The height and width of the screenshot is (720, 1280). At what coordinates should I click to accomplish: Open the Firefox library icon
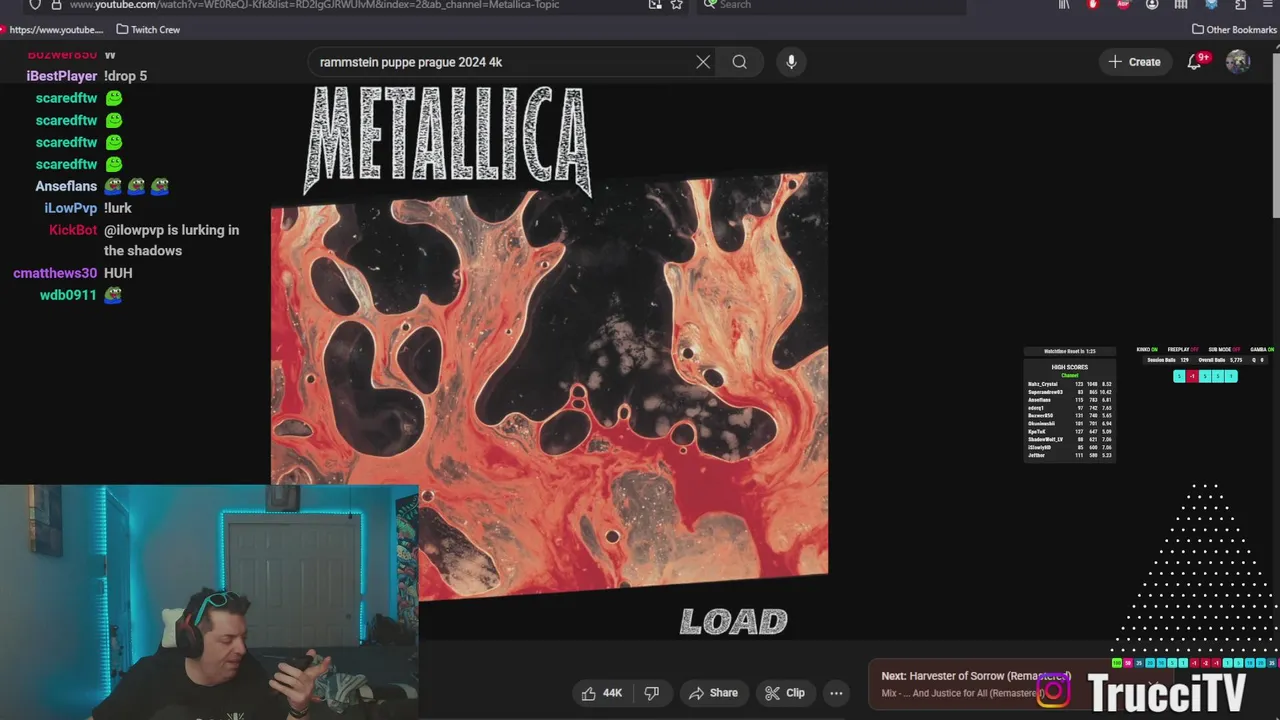[x=1064, y=5]
